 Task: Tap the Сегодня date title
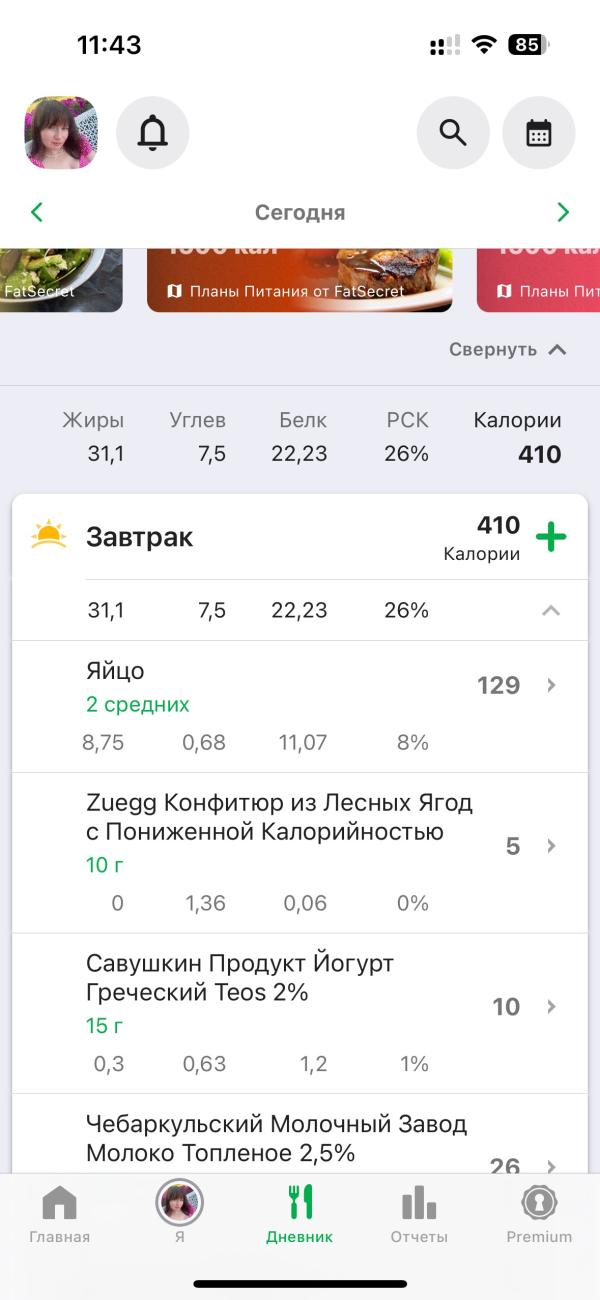[300, 212]
